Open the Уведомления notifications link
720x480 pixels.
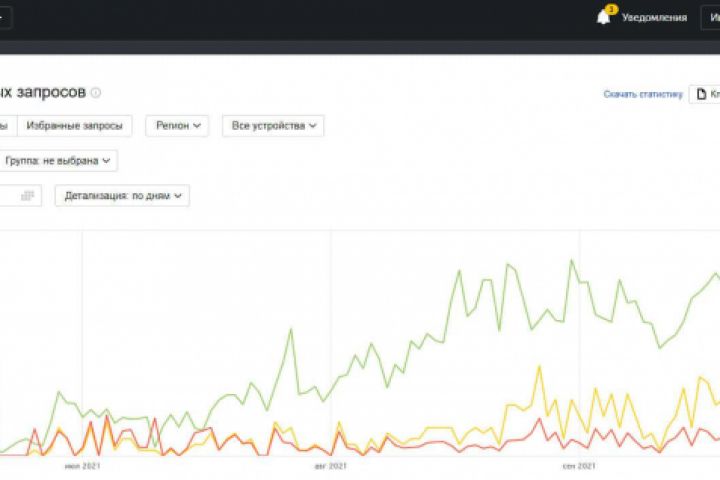tap(654, 18)
